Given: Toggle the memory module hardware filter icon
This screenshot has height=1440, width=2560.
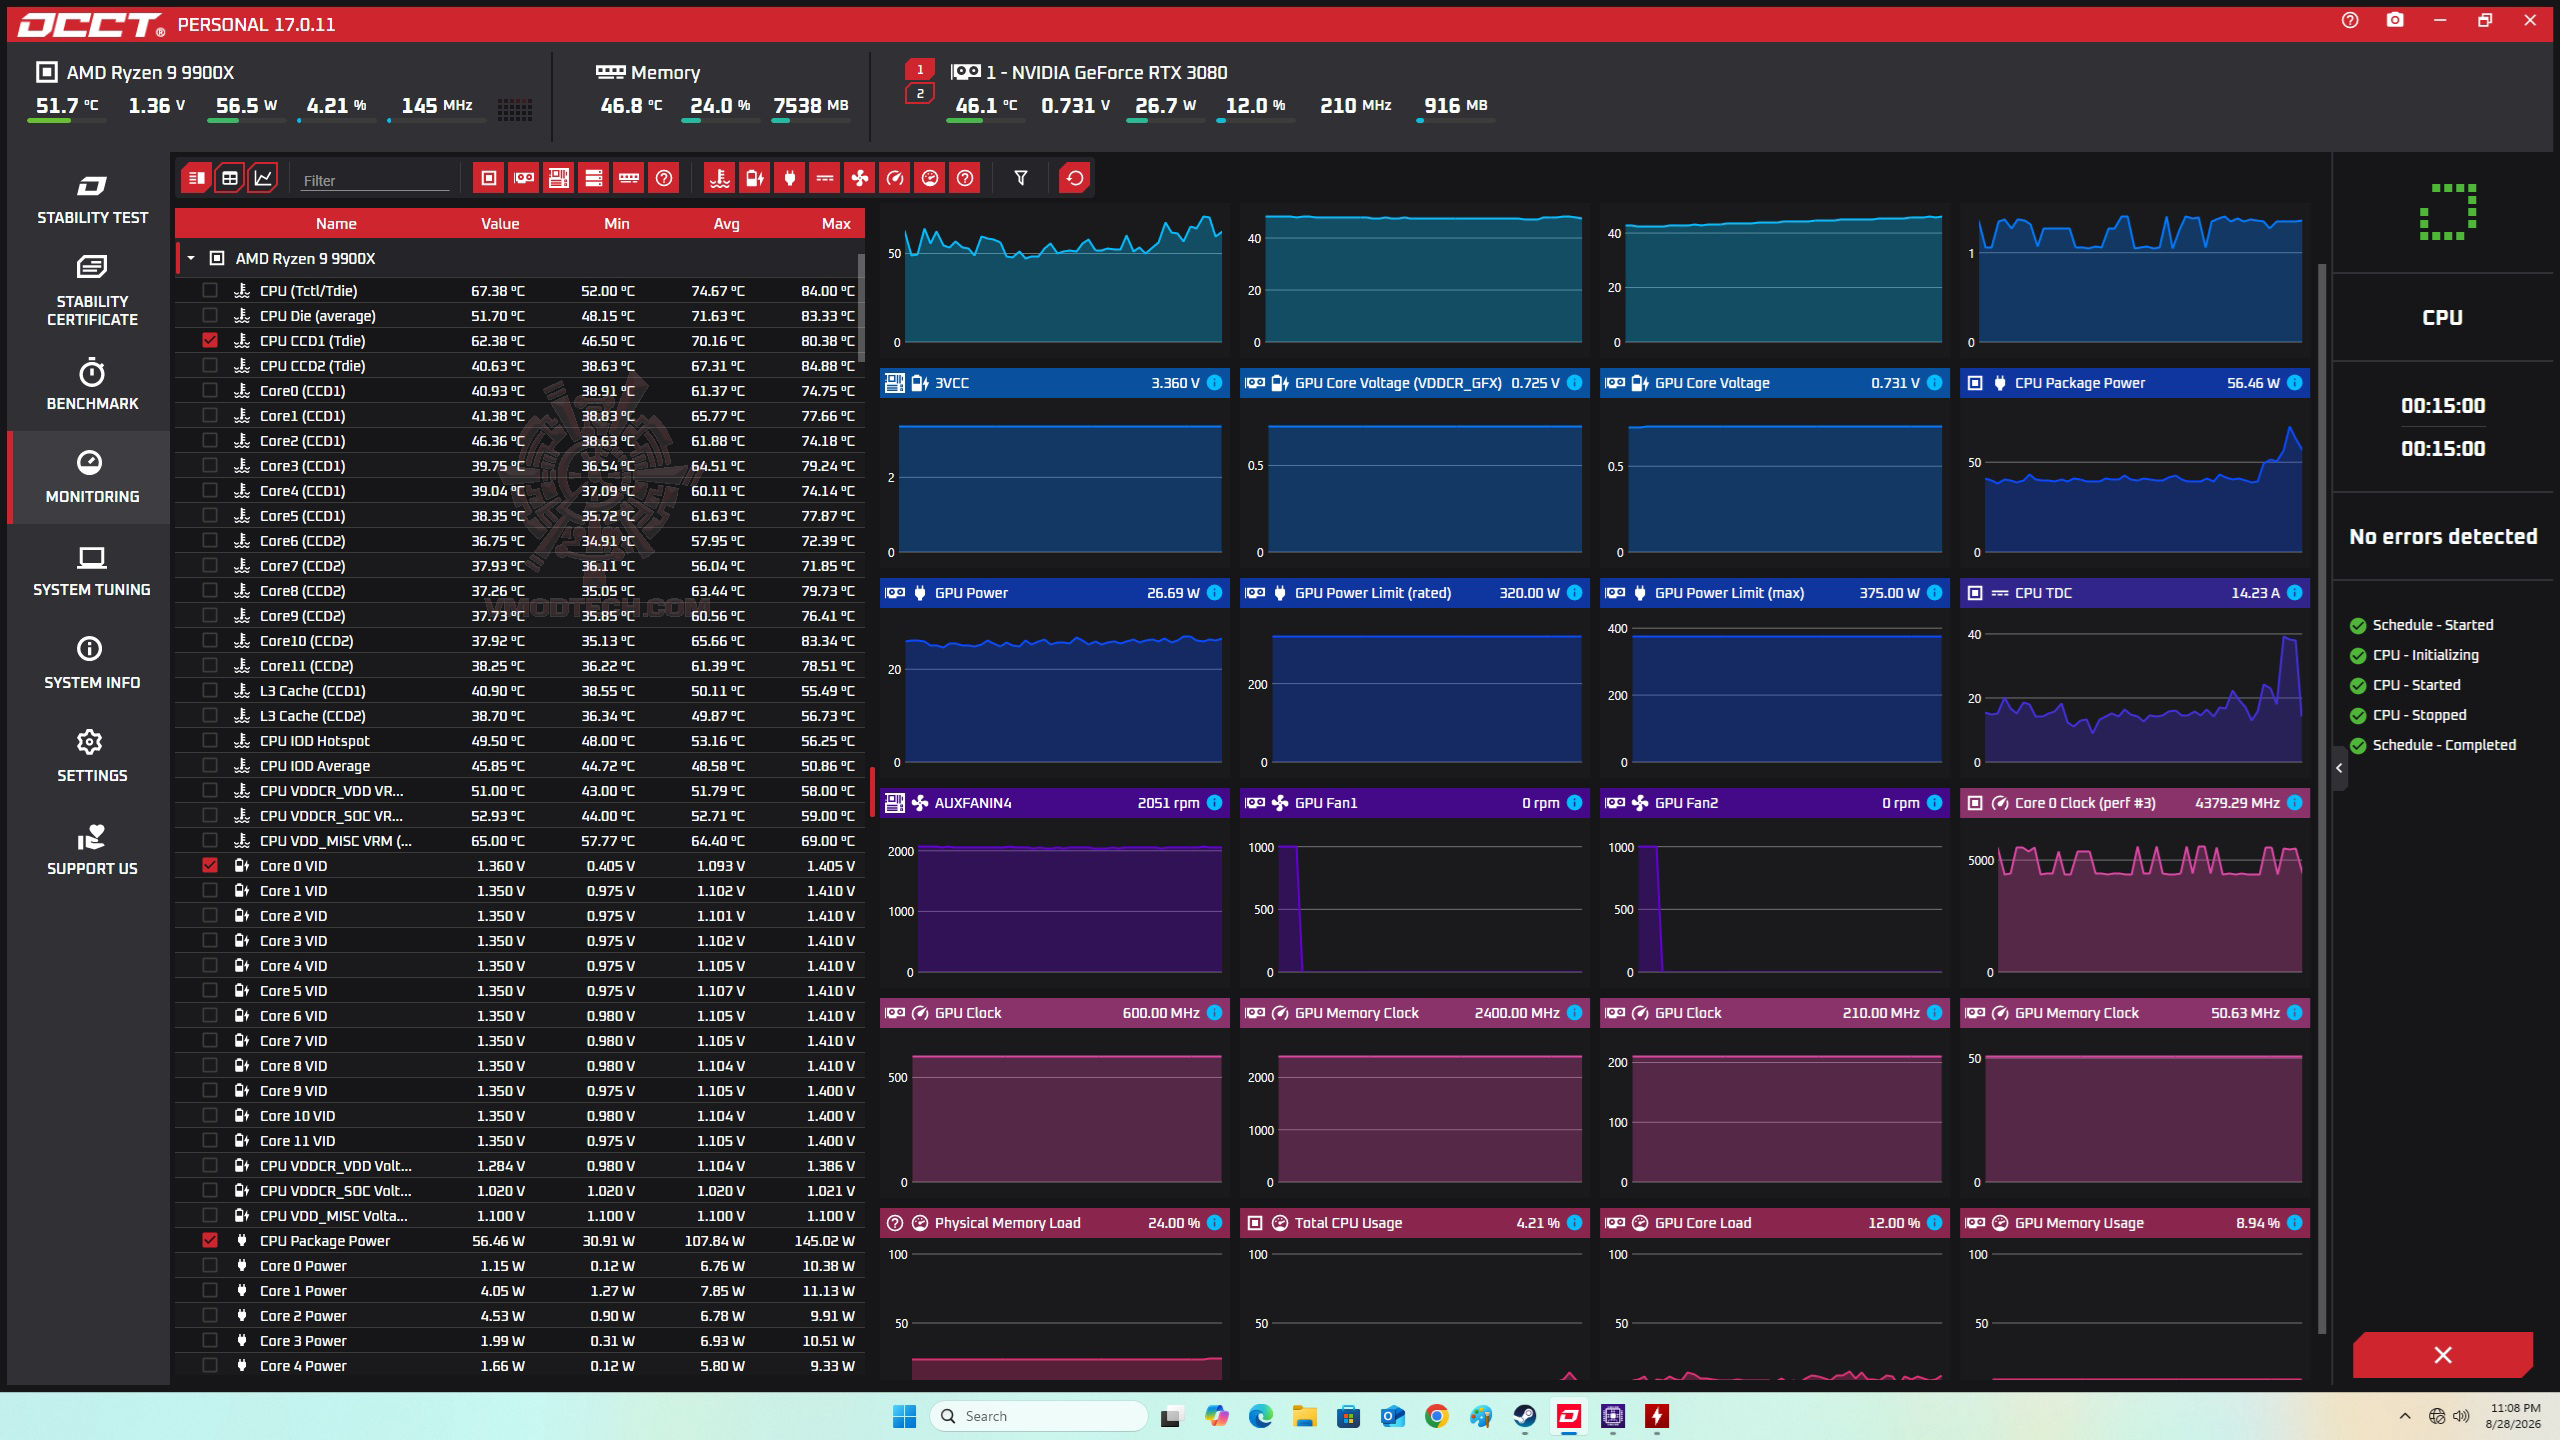Looking at the screenshot, I should [629, 179].
